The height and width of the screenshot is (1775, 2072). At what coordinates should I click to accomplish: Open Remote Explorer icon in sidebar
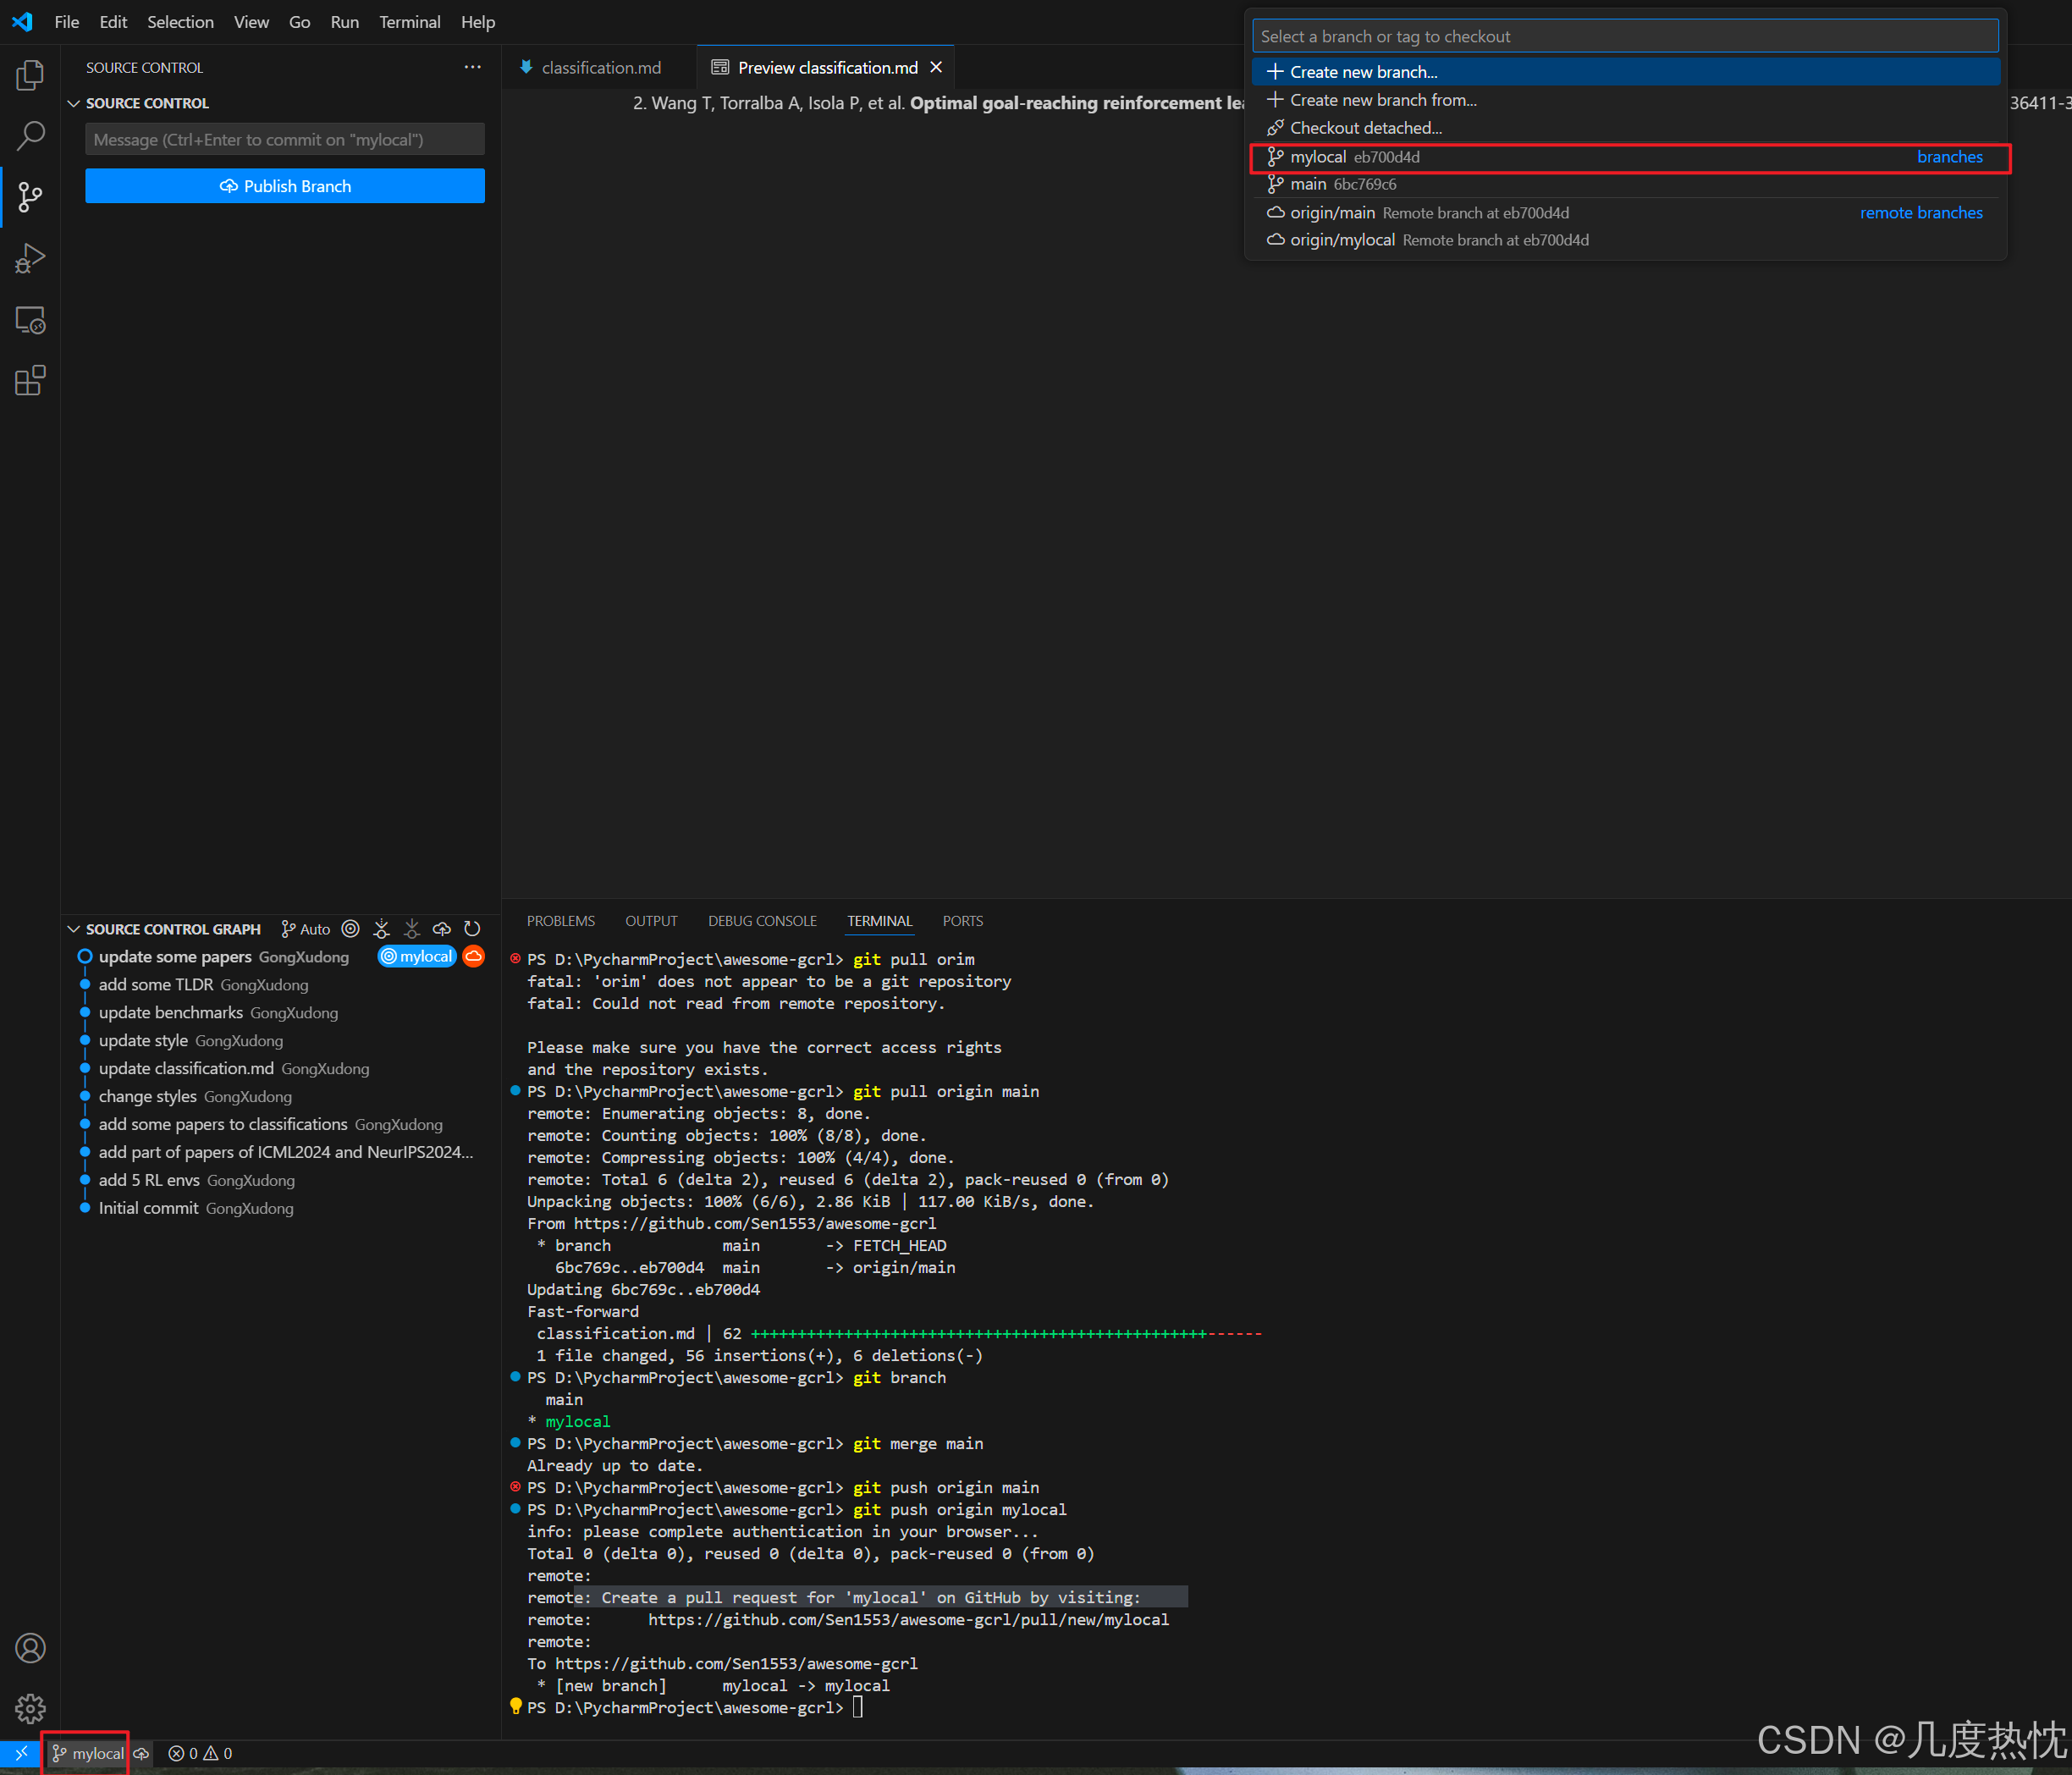click(30, 320)
